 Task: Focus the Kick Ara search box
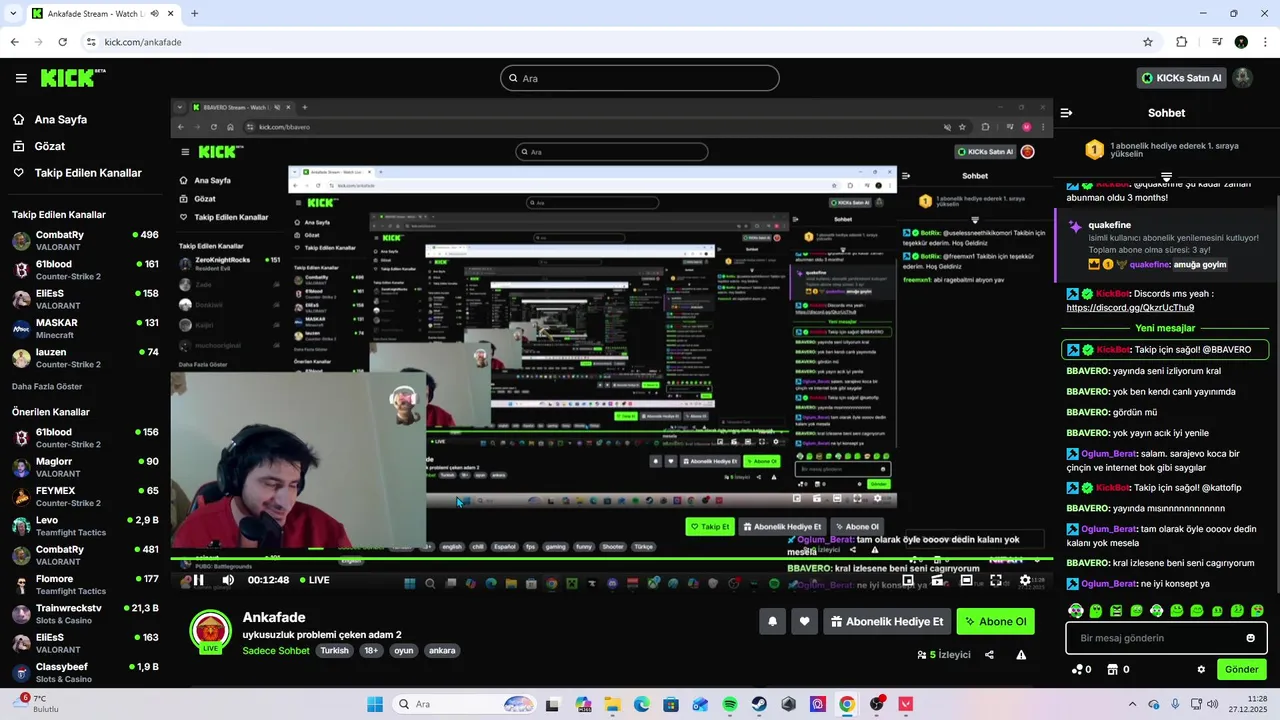640,78
